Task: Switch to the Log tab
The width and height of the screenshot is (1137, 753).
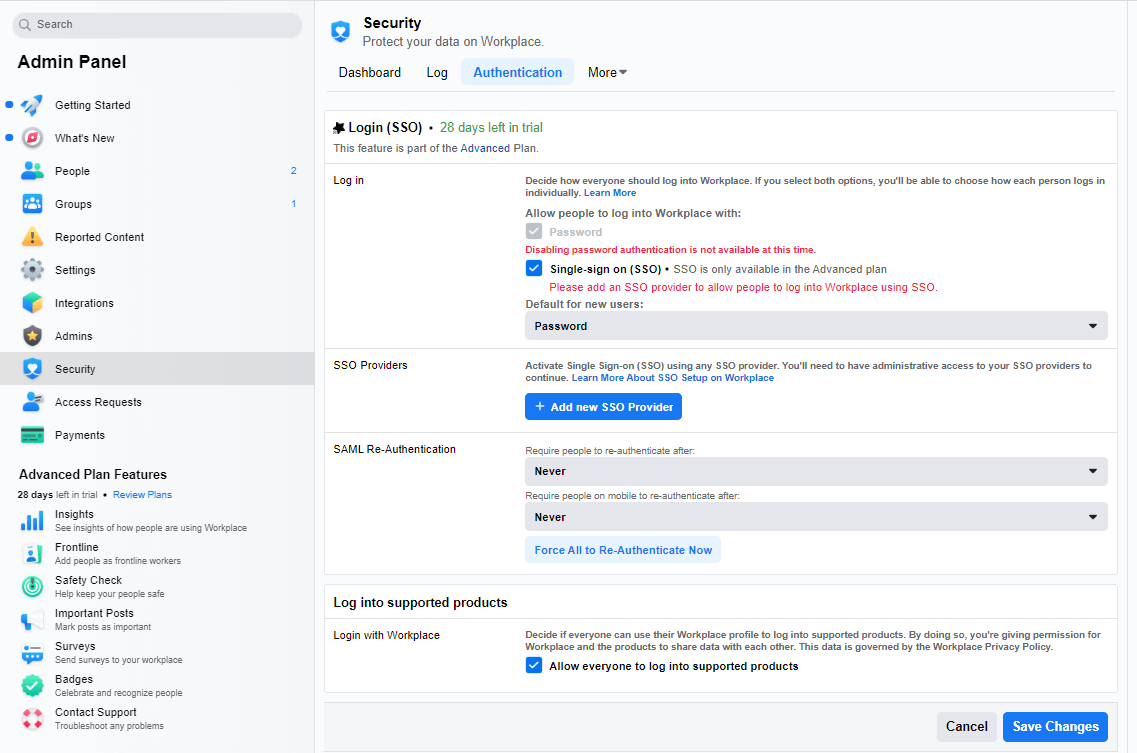Action: pos(437,73)
